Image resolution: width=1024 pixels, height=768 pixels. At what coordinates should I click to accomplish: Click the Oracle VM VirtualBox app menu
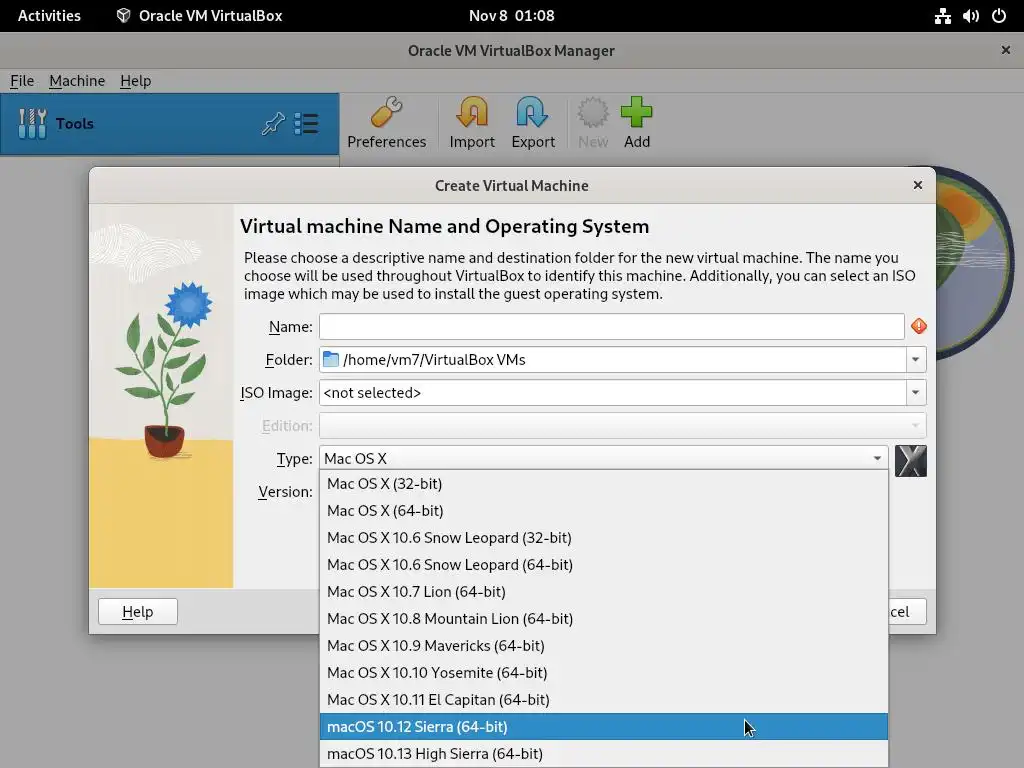point(199,16)
